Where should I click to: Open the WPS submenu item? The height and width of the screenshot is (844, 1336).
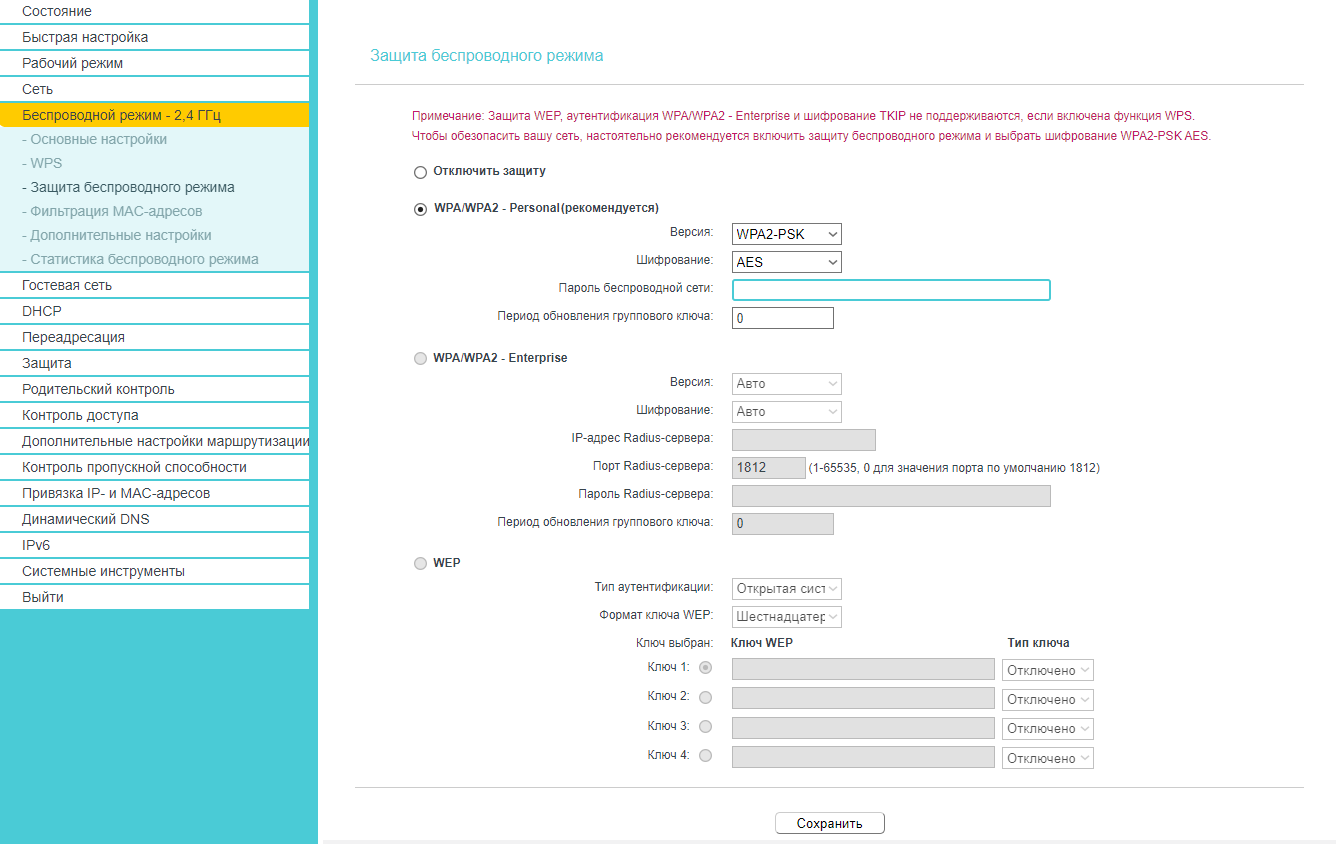pos(154,163)
